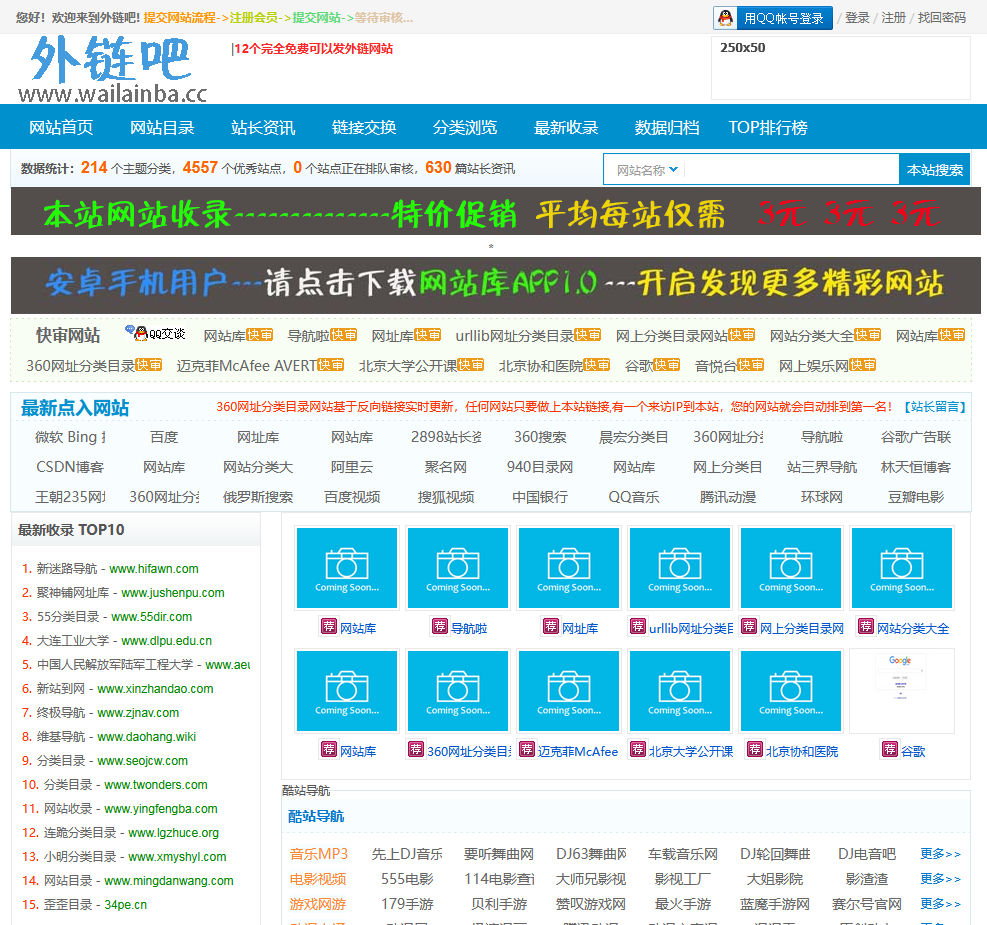Click the green 本站网站收录 promotion banner

pos(490,212)
